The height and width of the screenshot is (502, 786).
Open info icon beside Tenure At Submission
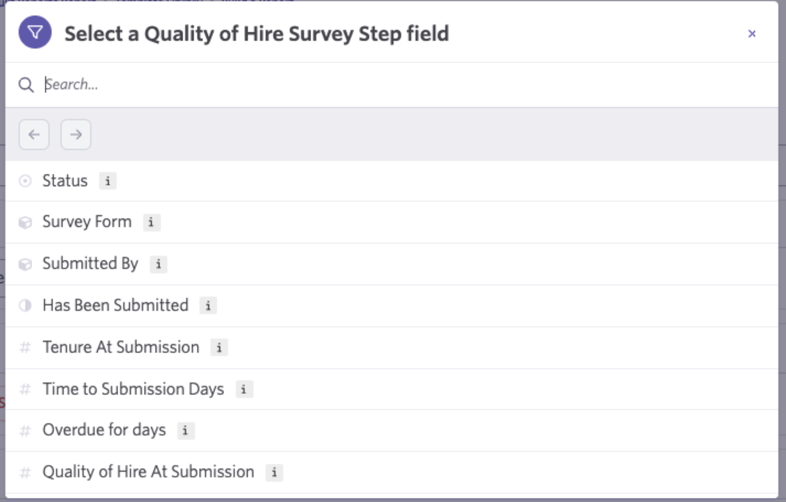click(219, 347)
